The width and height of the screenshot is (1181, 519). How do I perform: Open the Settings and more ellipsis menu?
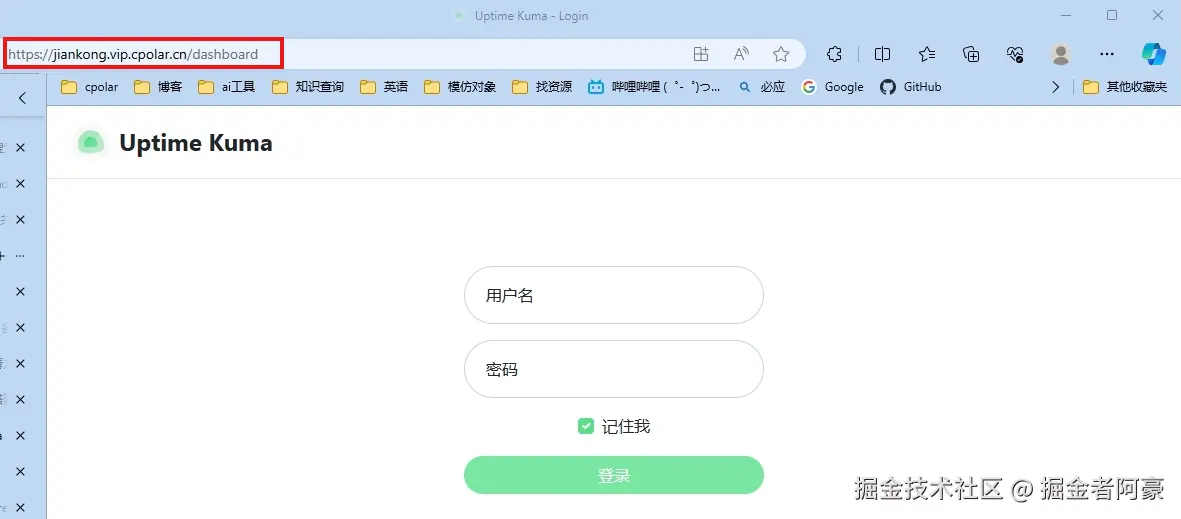pos(1106,54)
